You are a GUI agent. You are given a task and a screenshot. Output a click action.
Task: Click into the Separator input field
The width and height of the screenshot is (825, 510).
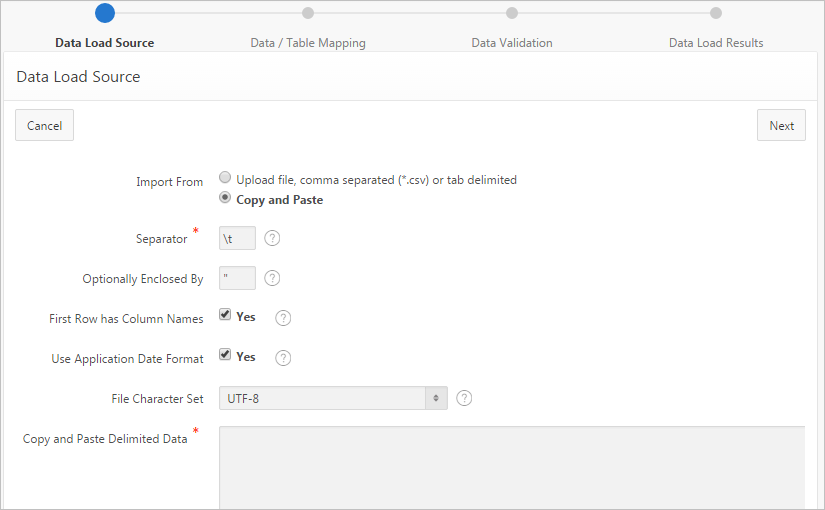pos(237,239)
